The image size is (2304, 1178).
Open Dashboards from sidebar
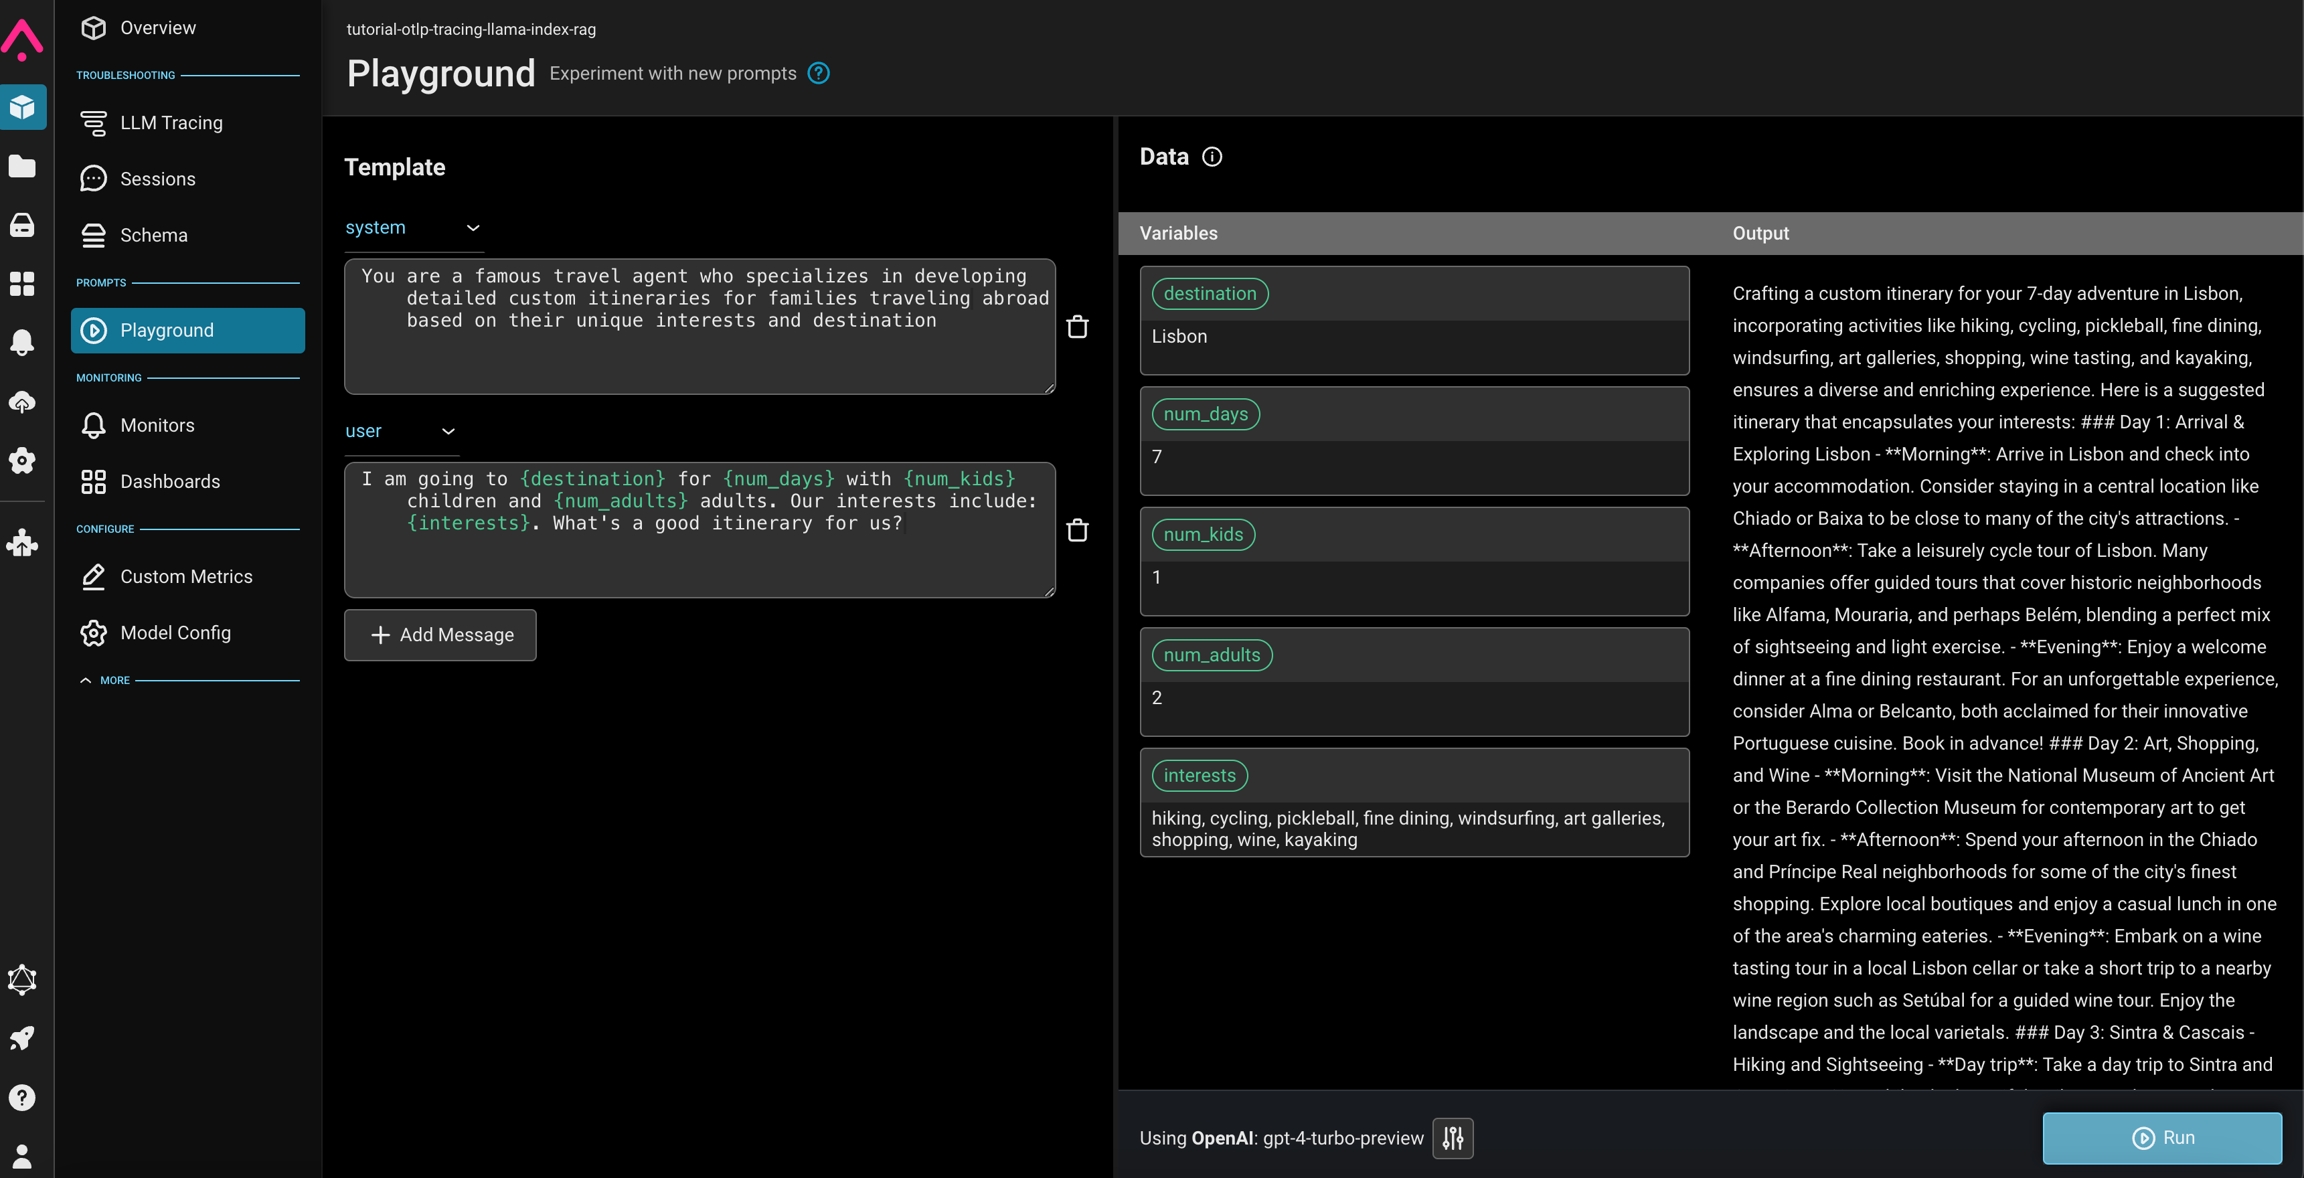point(170,482)
